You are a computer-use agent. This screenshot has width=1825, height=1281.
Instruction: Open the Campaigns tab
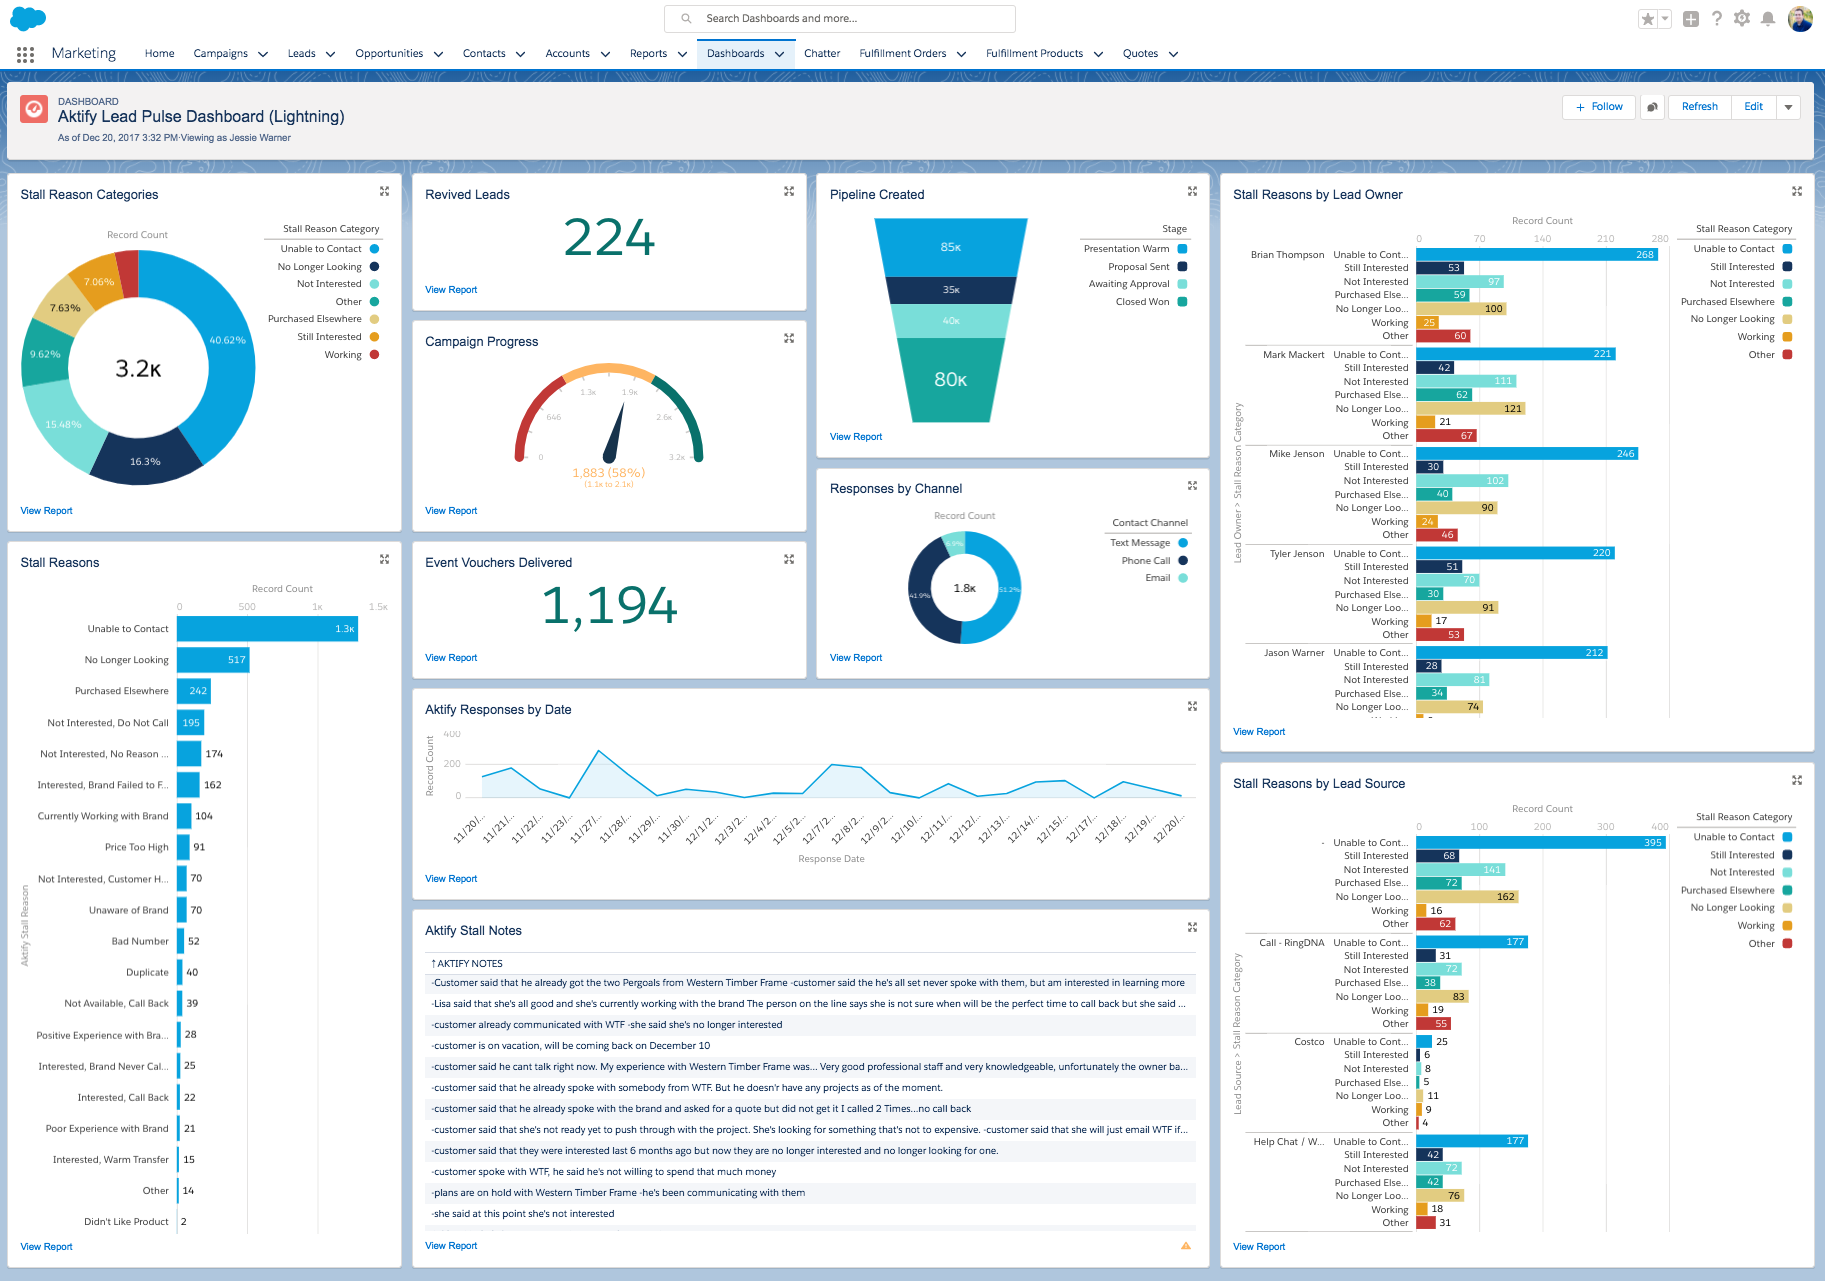pyautogui.click(x=220, y=54)
